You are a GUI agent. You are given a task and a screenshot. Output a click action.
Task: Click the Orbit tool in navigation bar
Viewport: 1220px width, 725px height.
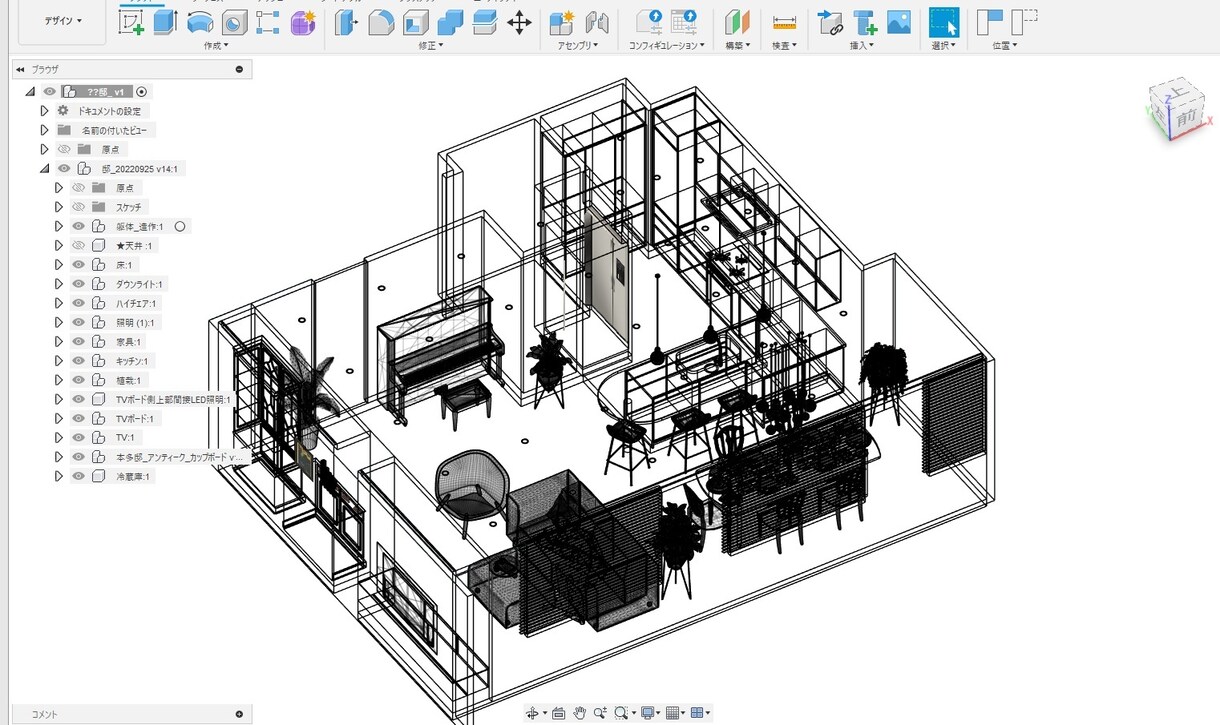[x=532, y=713]
